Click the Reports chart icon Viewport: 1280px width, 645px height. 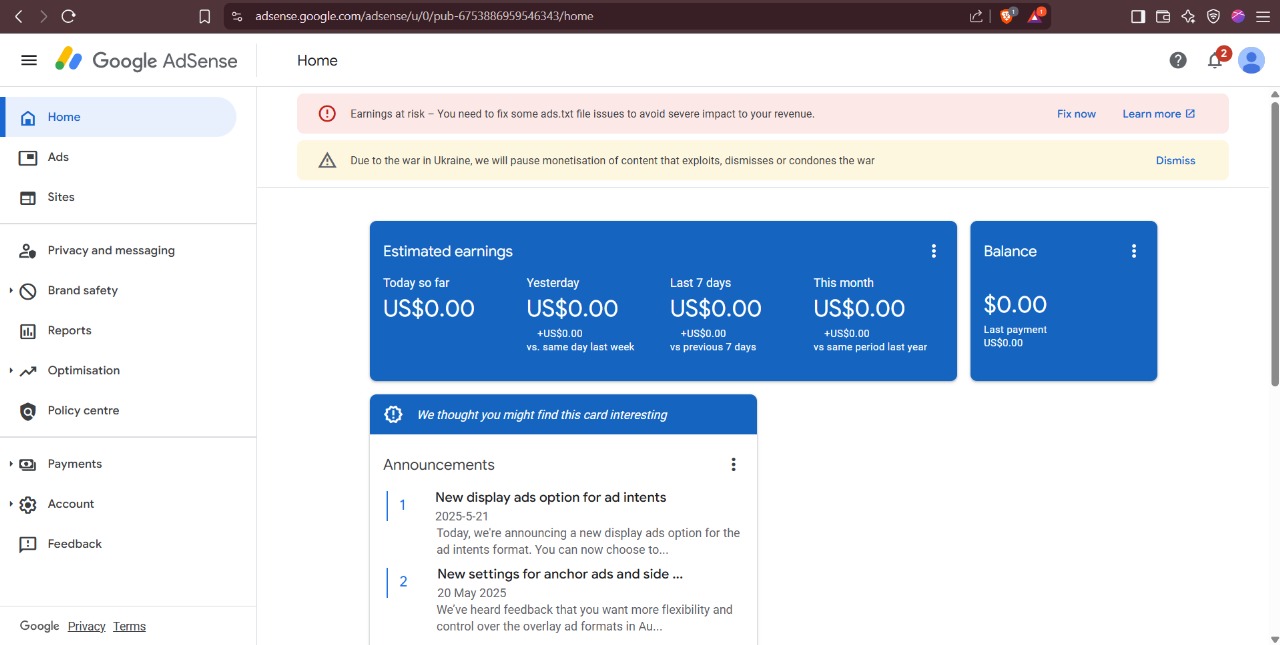click(x=28, y=331)
